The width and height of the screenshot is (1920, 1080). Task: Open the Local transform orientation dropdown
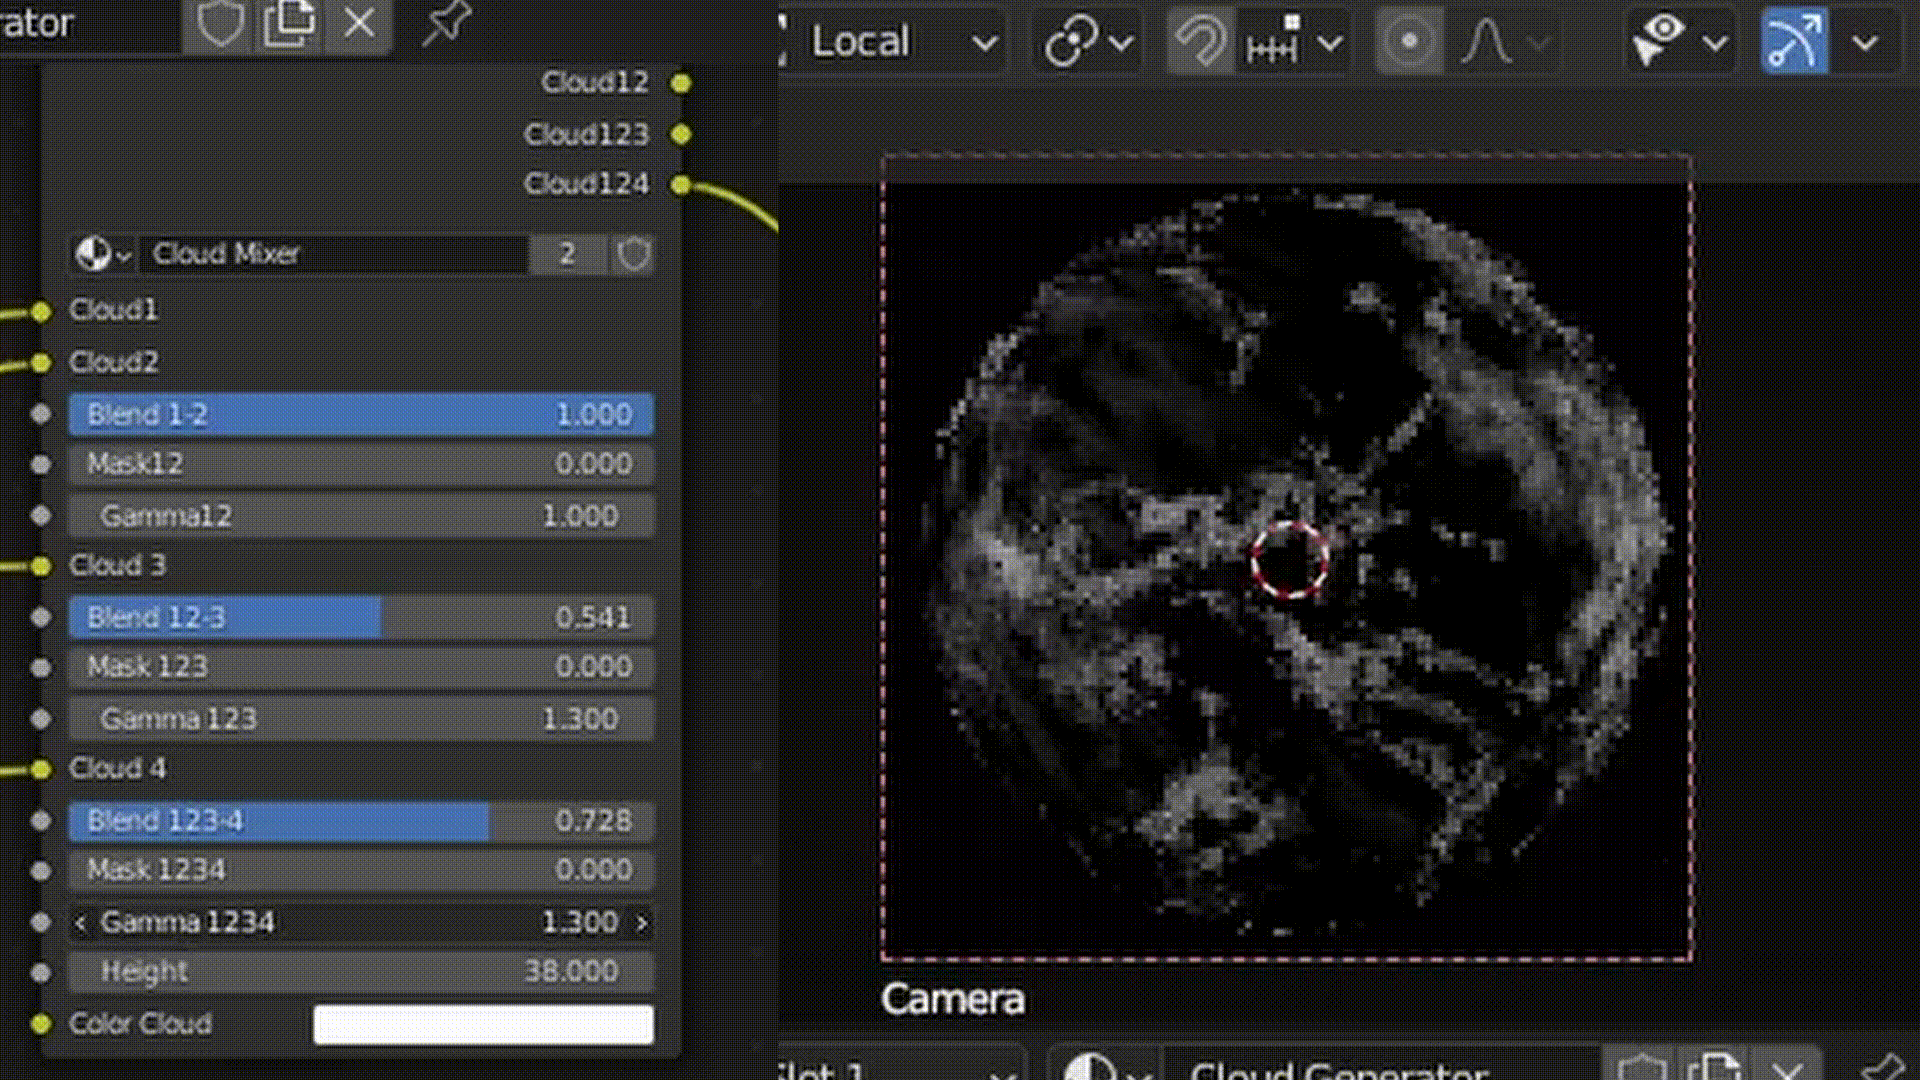coord(900,42)
